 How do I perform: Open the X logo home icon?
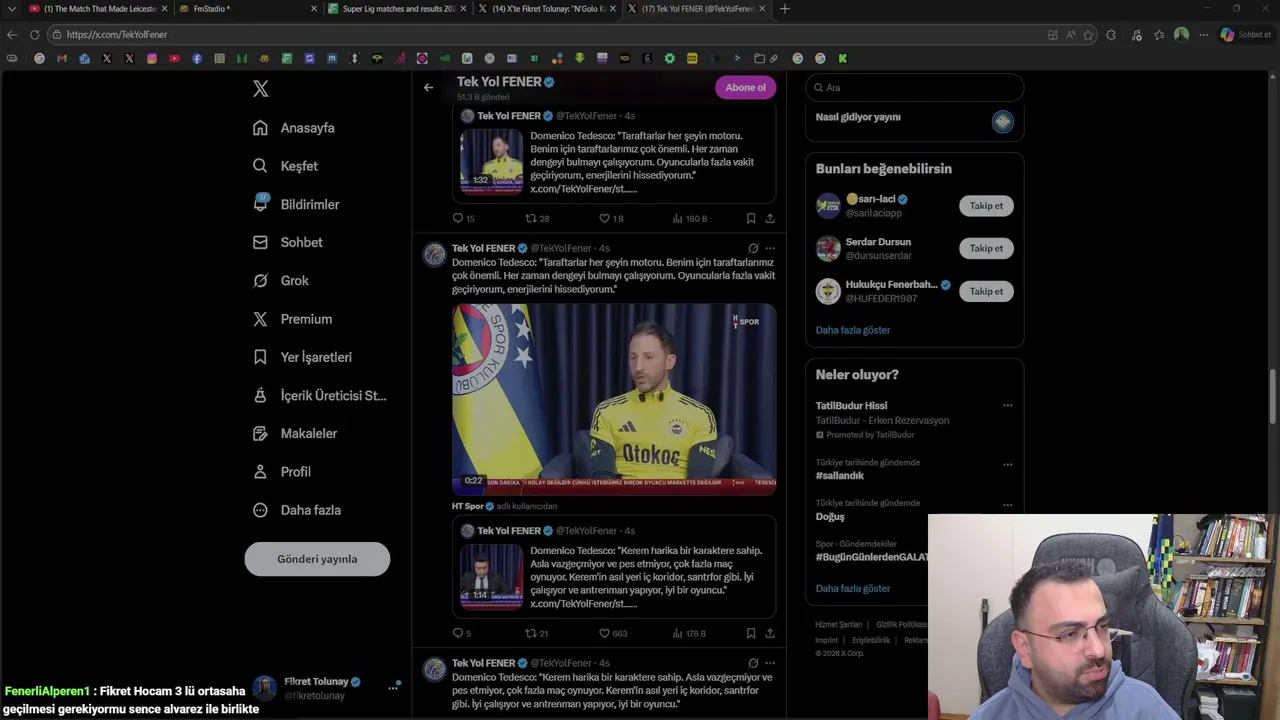pyautogui.click(x=261, y=89)
